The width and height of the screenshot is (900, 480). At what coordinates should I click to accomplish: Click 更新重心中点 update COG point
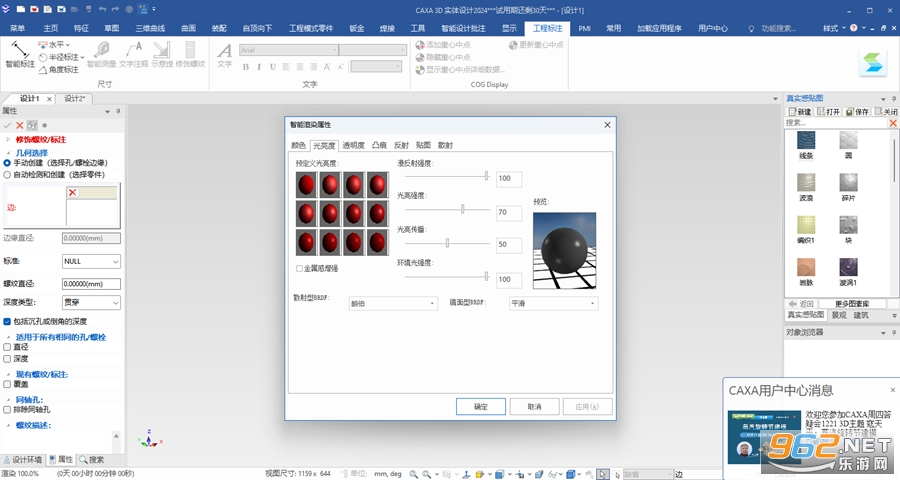coord(536,44)
